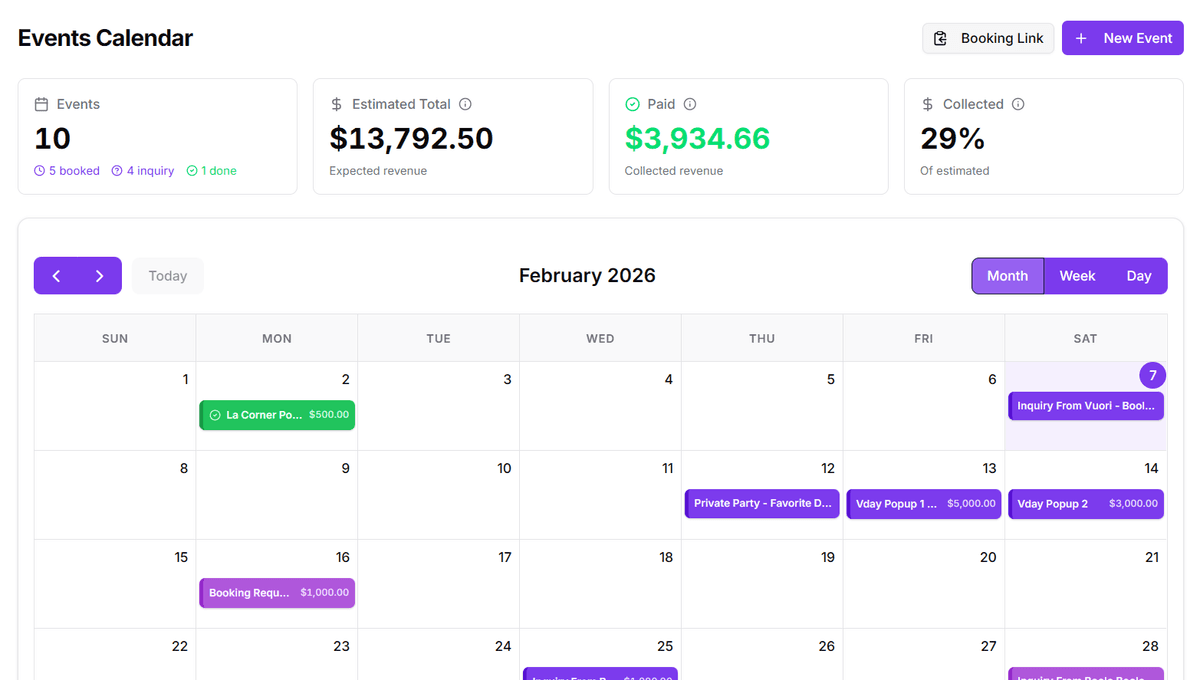The image size is (1200, 680).
Task: Open the Estimated Total info tooltip icon
Action: click(464, 104)
